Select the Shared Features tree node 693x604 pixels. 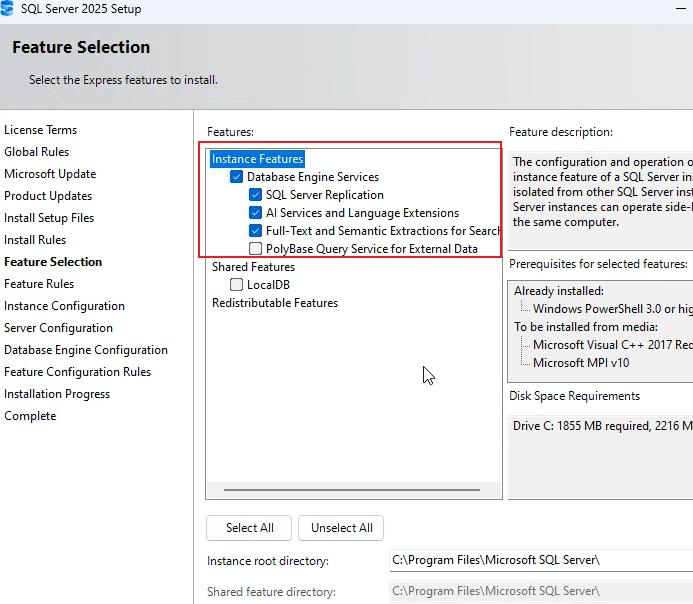(253, 267)
